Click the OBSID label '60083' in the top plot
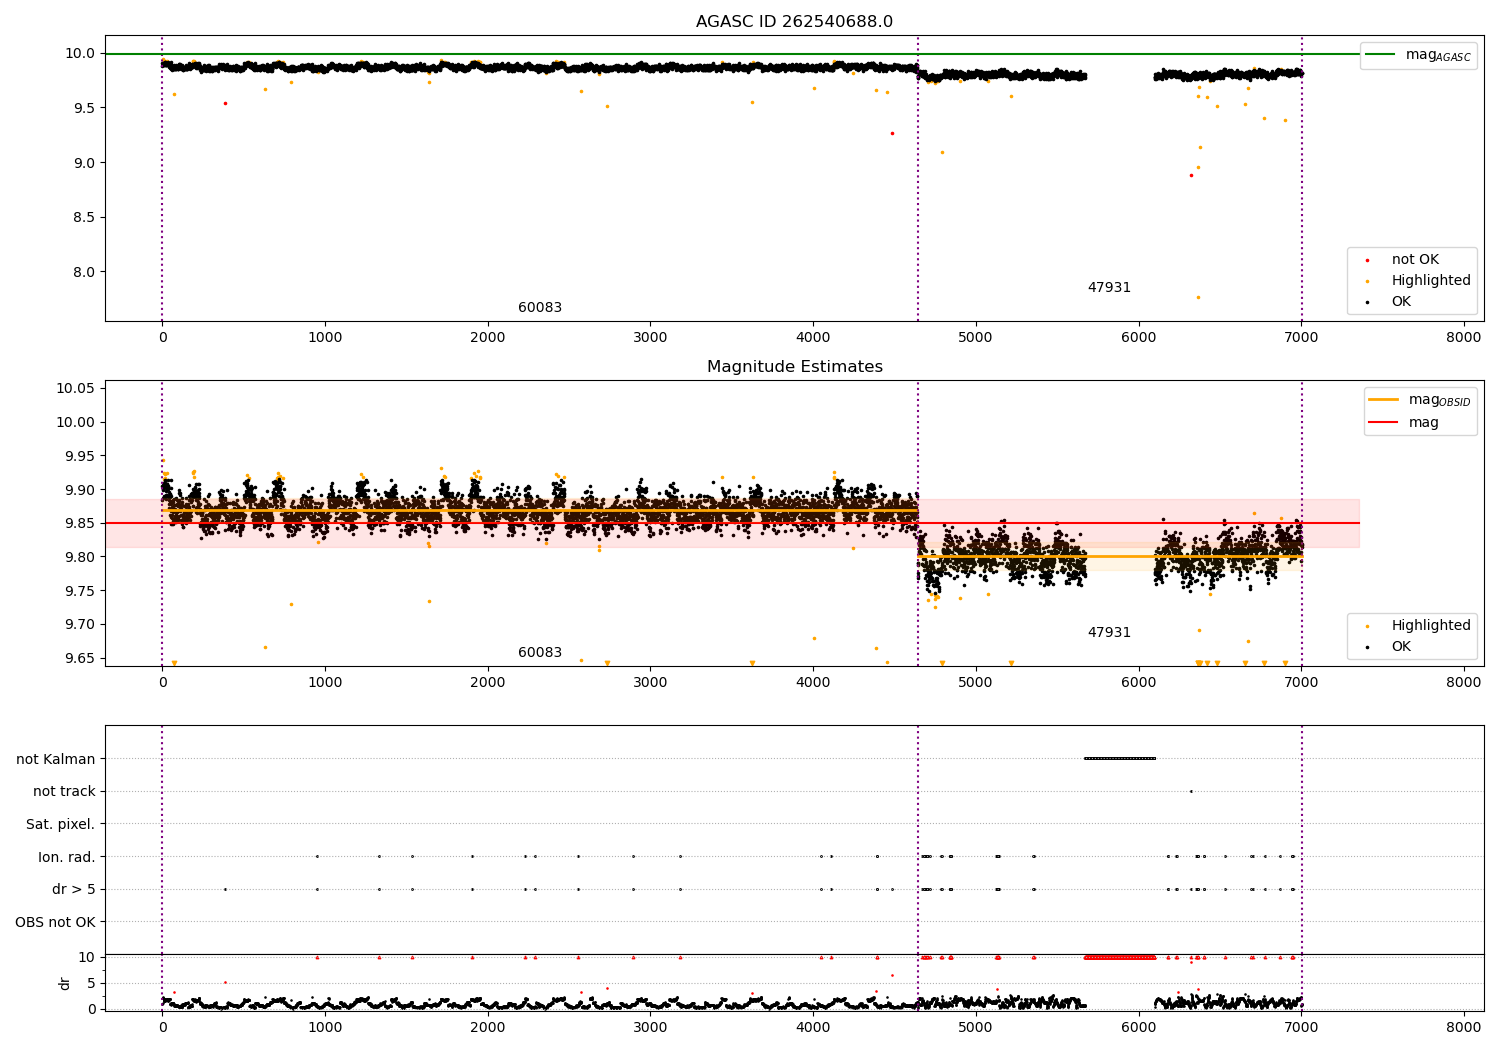Image resolution: width=1500 pixels, height=1050 pixels. pyautogui.click(x=540, y=308)
